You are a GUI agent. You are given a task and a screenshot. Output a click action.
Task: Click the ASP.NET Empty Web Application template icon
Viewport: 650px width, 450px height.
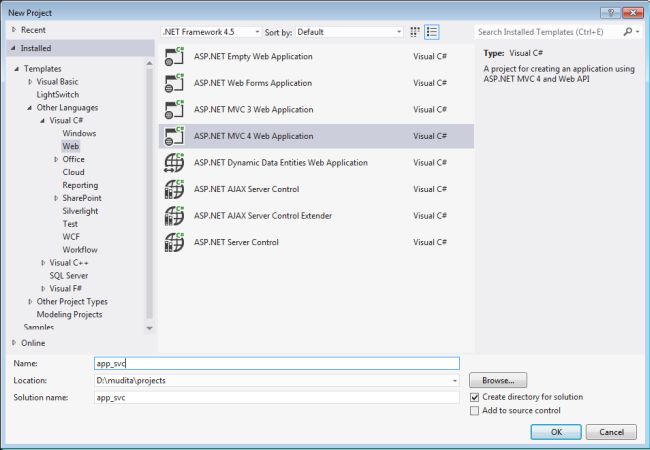tap(174, 56)
